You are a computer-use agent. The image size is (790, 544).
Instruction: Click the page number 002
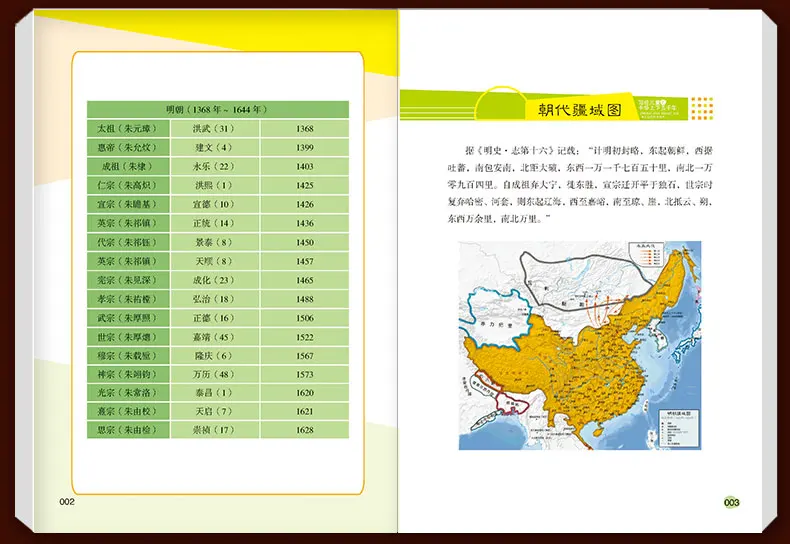click(x=67, y=502)
